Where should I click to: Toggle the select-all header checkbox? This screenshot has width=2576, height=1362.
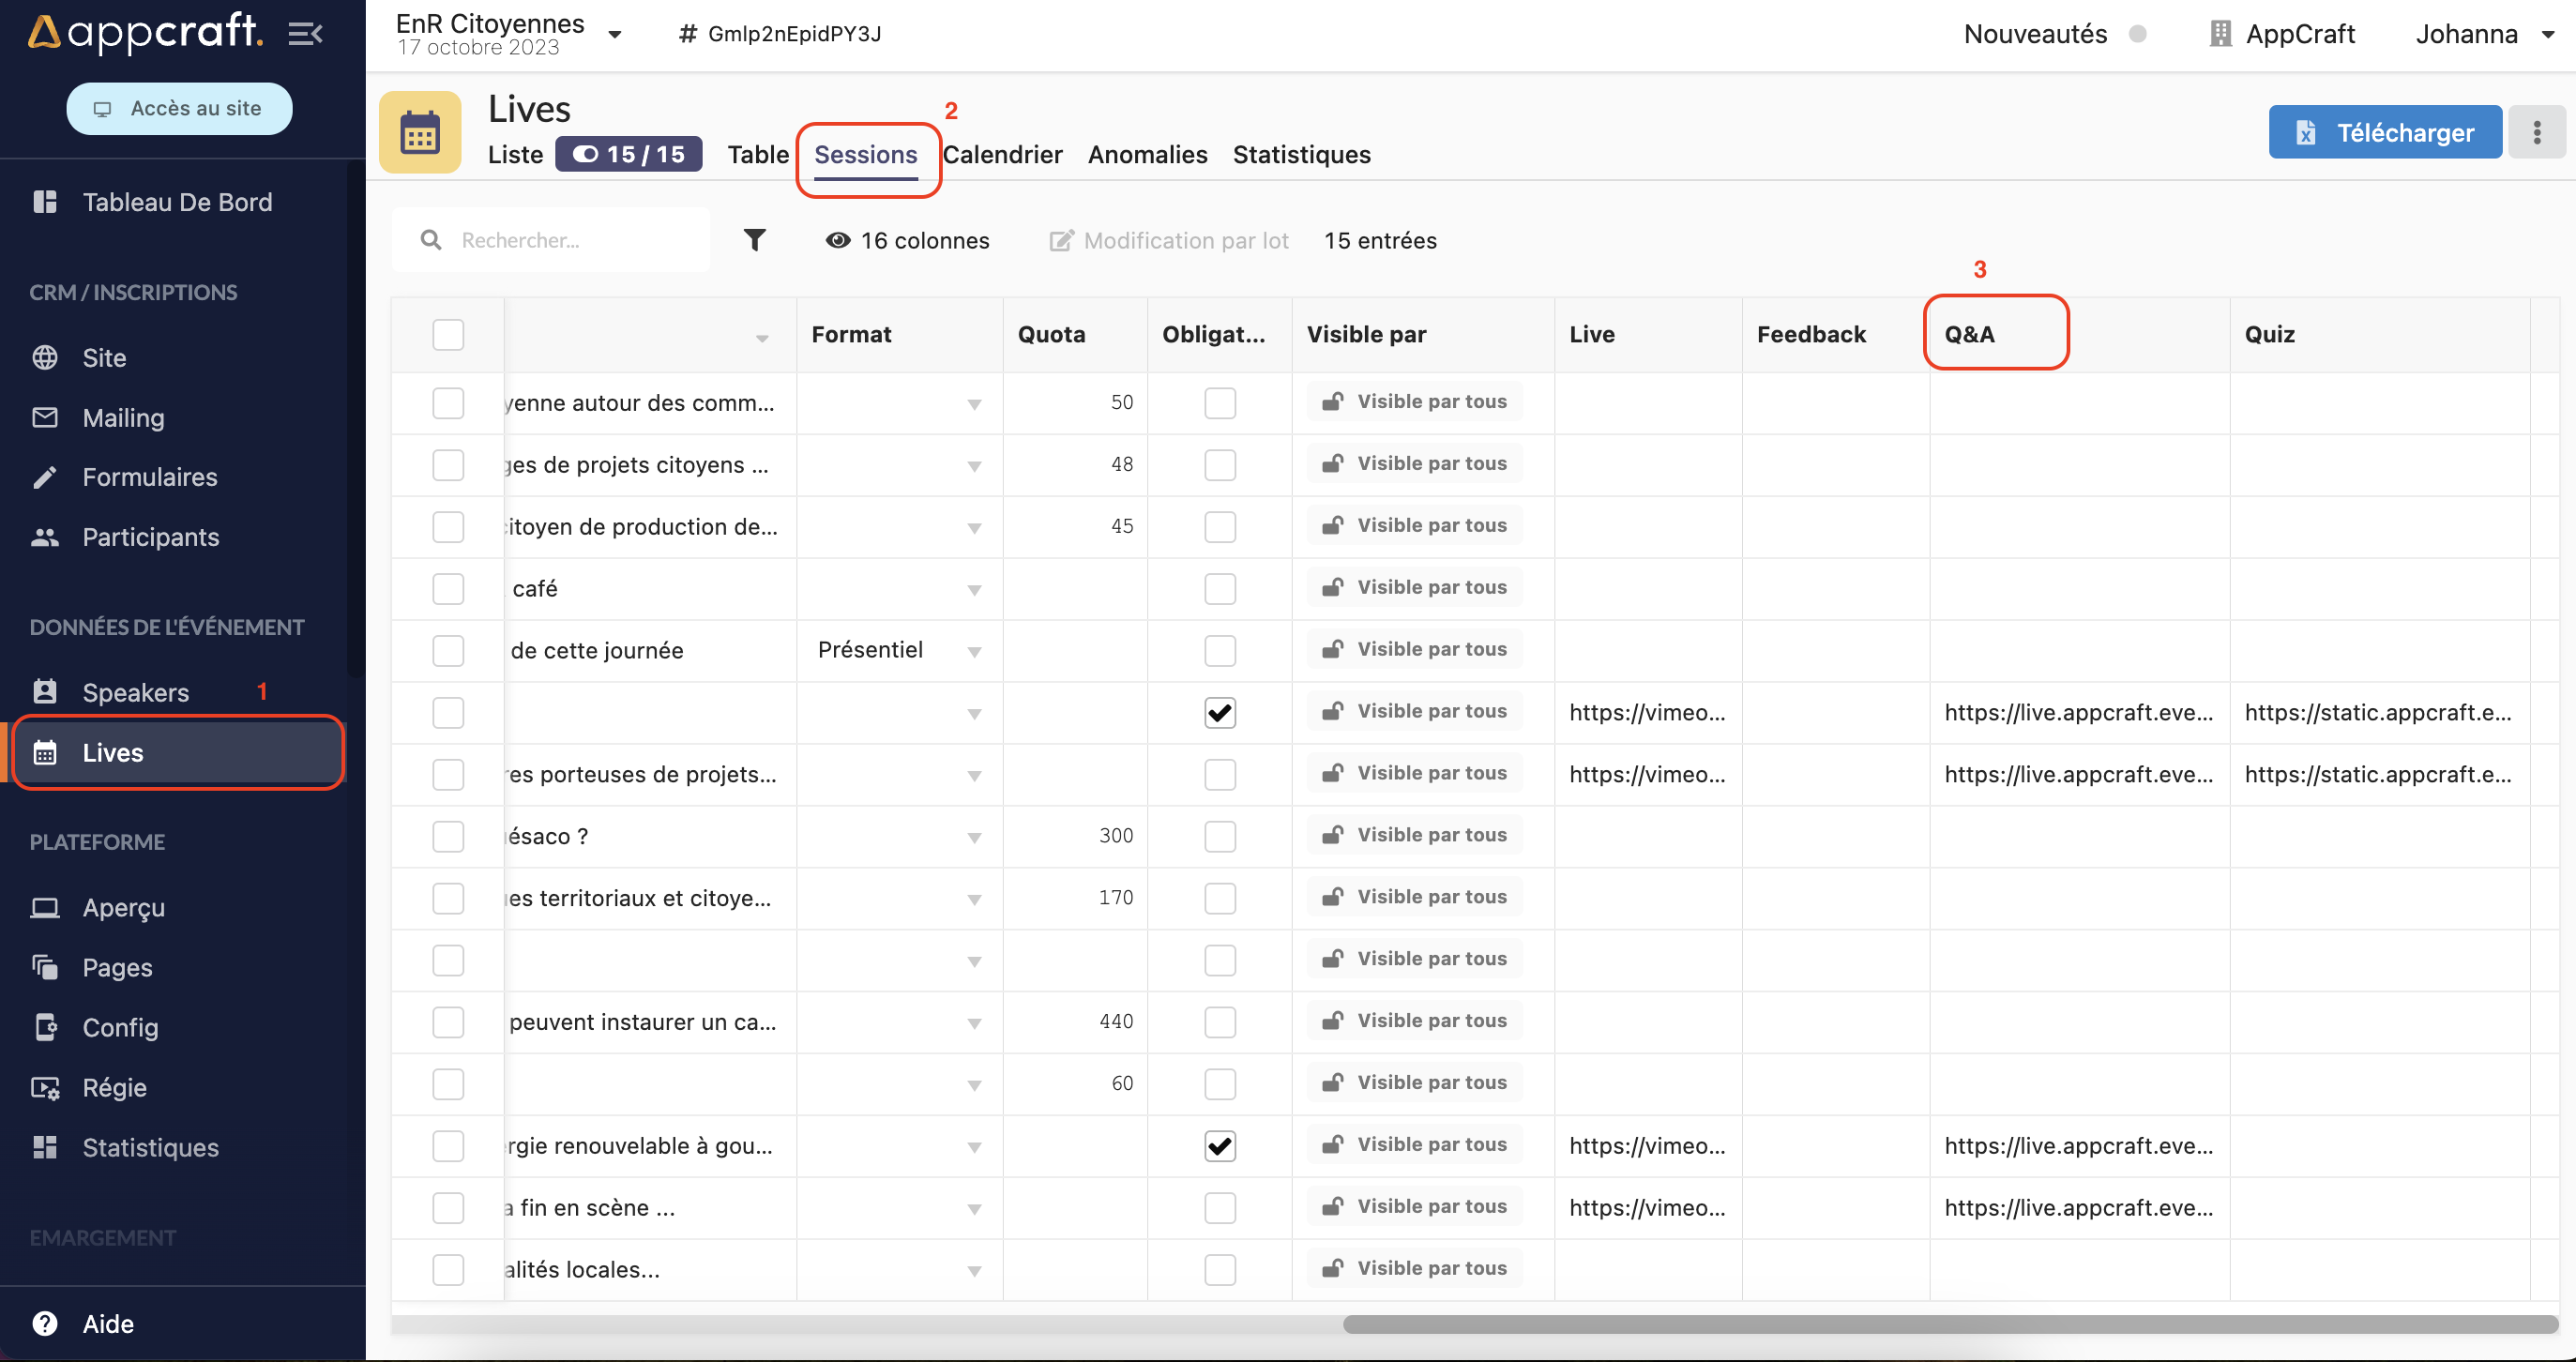(x=448, y=334)
